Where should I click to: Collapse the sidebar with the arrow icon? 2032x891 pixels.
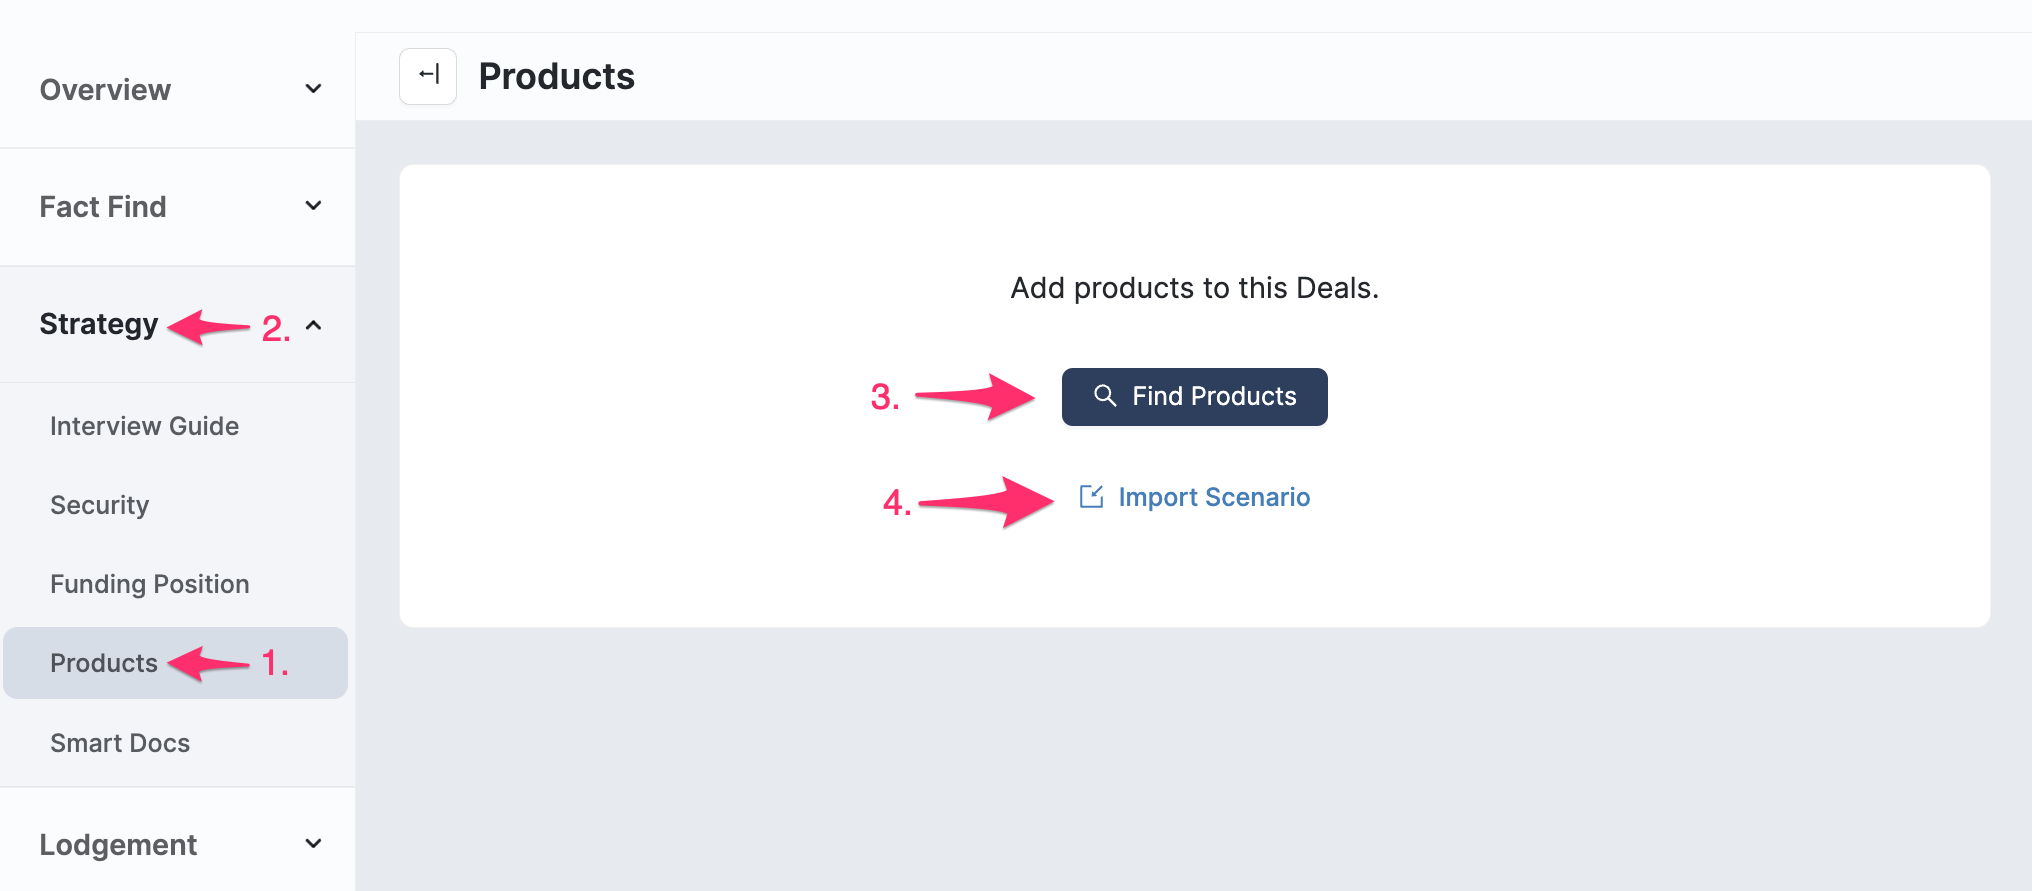[x=428, y=76]
